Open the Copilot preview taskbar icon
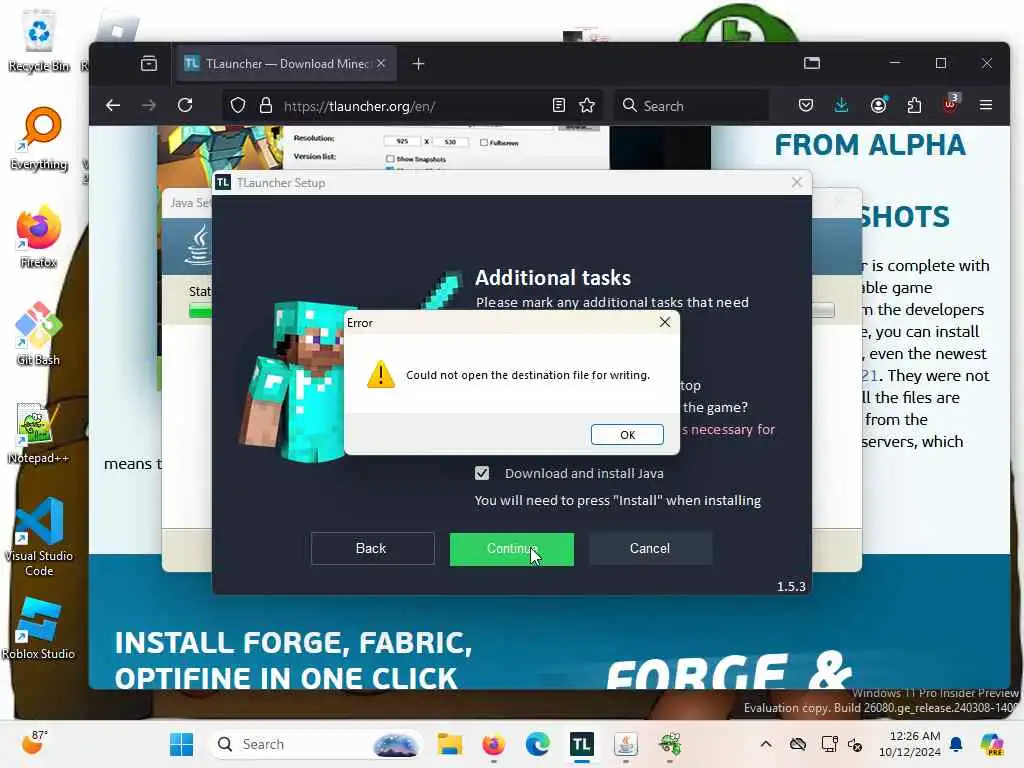The image size is (1024, 768). pos(992,744)
